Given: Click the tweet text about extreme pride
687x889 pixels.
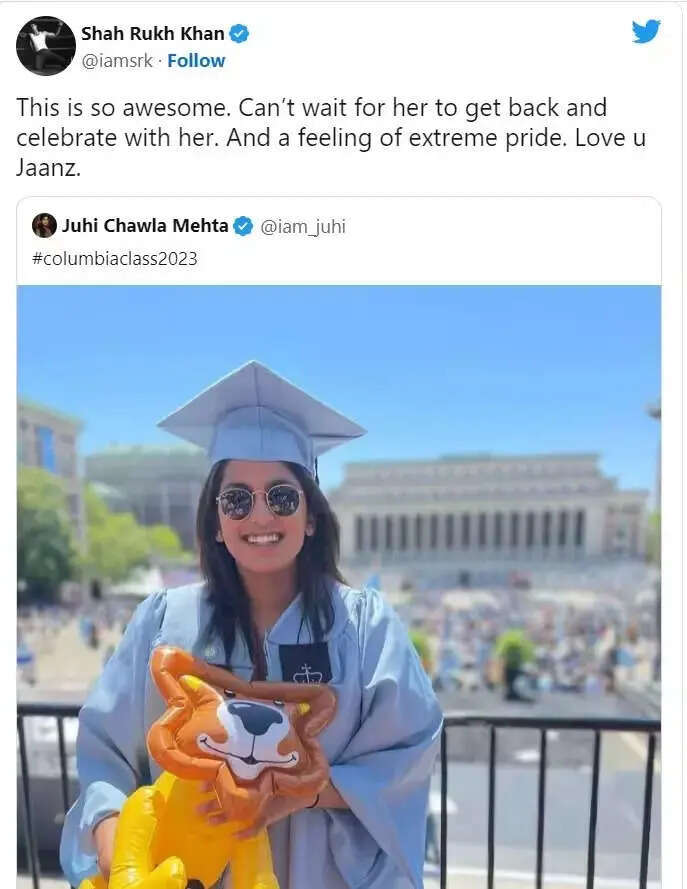Looking at the screenshot, I should (x=331, y=137).
